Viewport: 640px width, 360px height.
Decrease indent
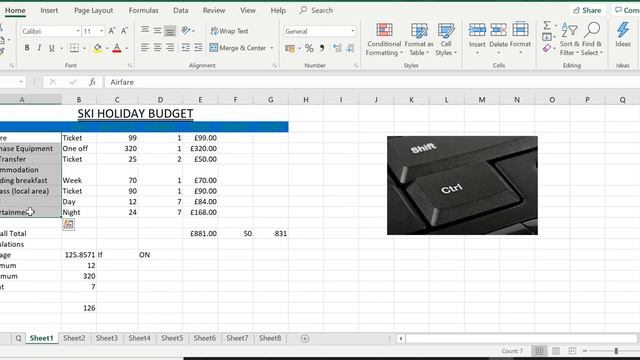pyautogui.click(x=186, y=48)
